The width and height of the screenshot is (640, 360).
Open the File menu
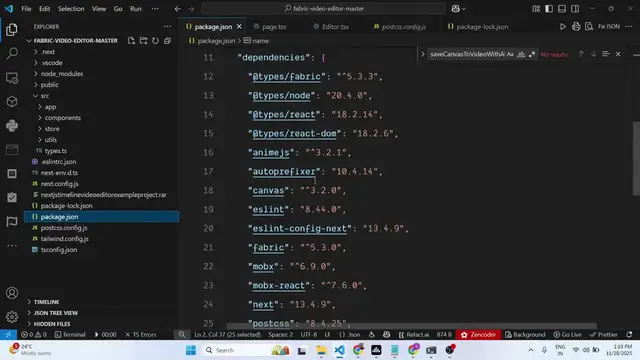click(26, 9)
